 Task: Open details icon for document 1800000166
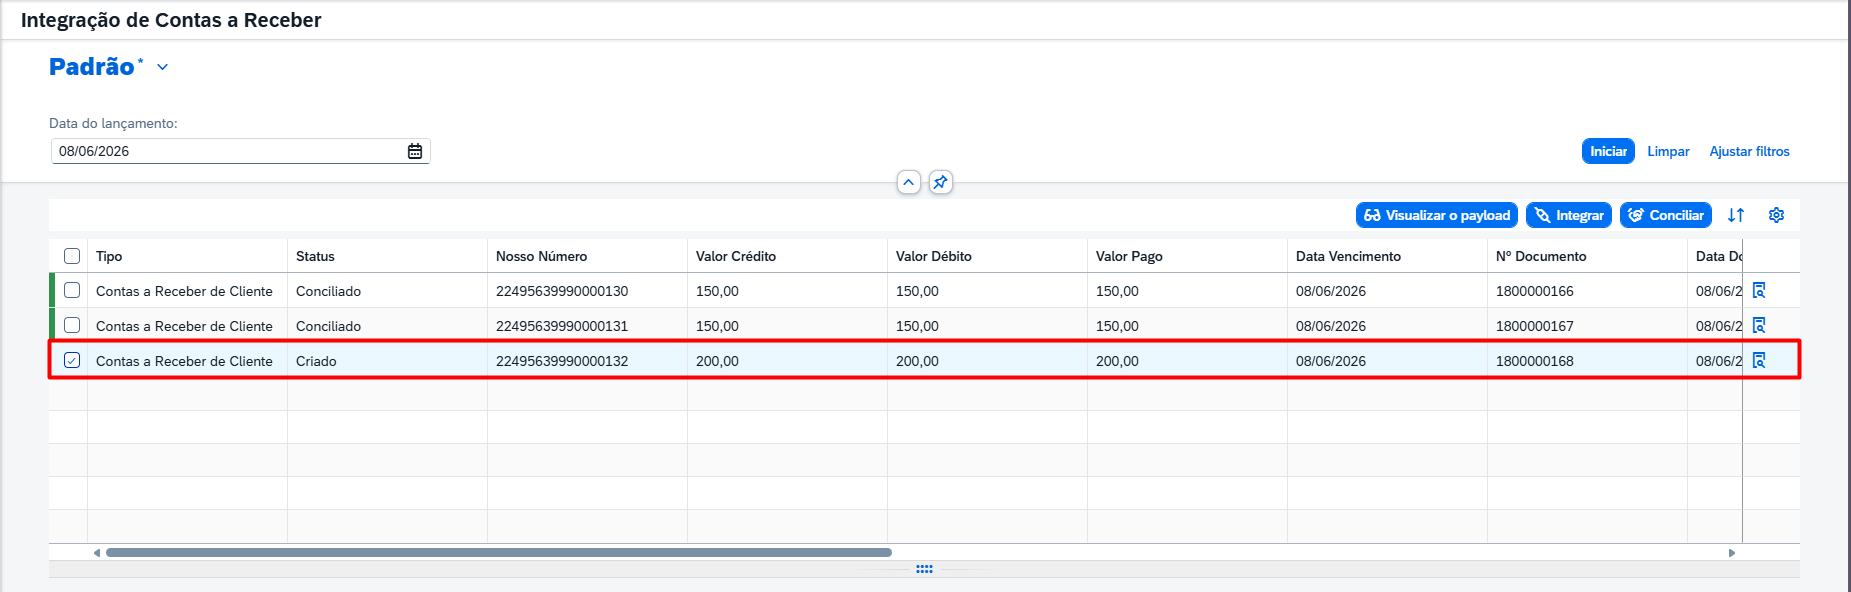click(1759, 290)
